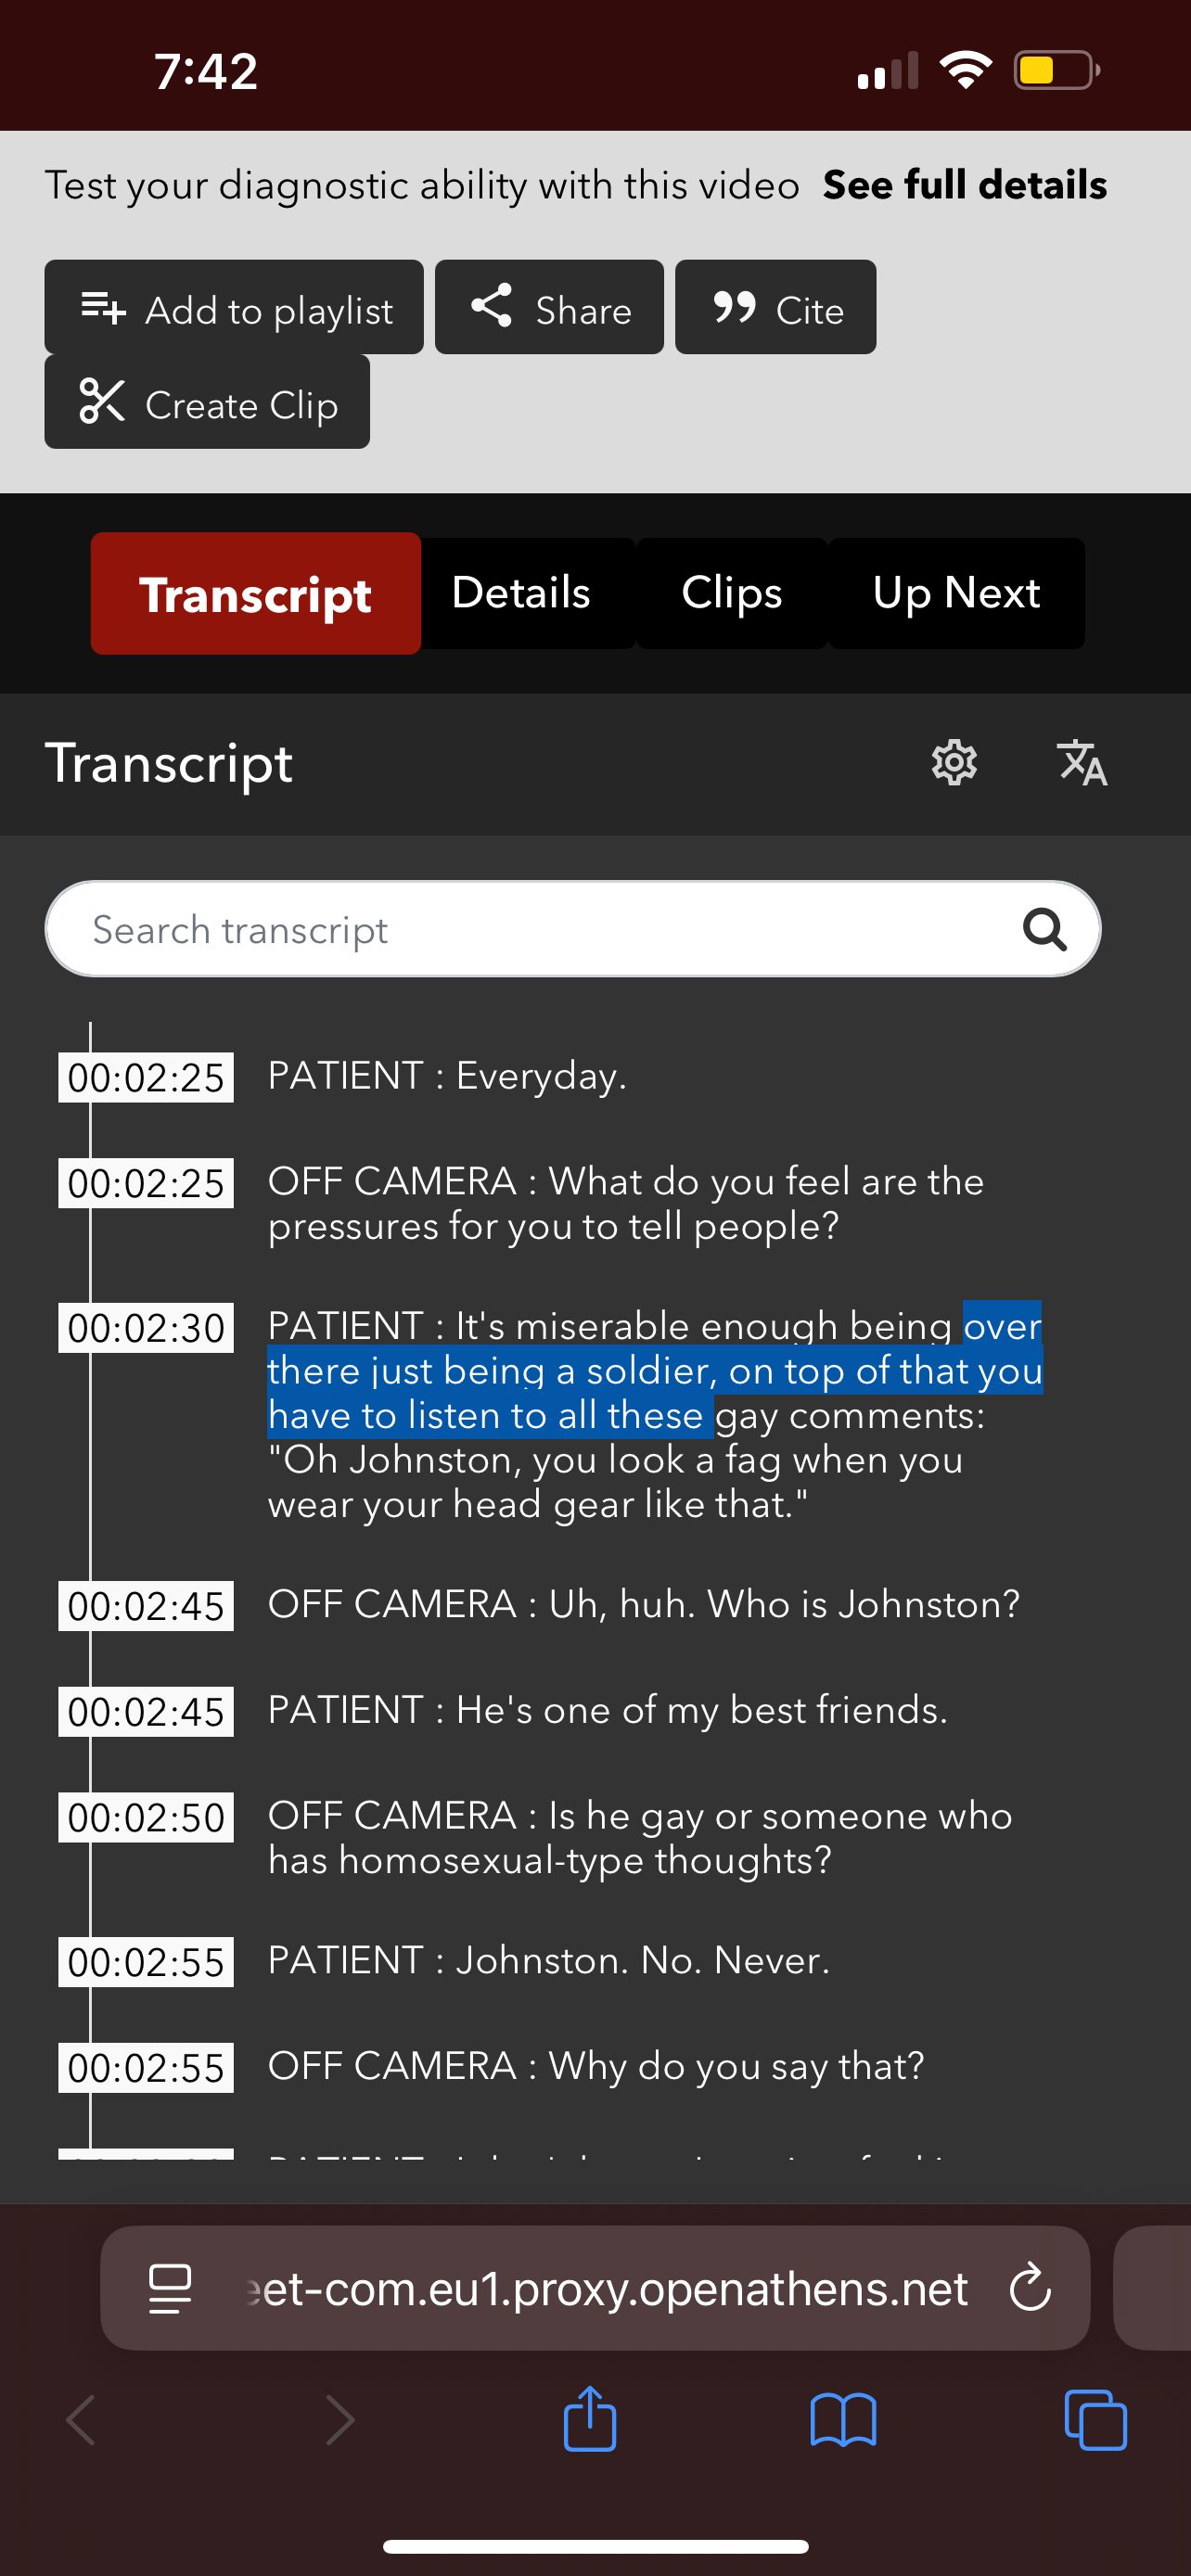This screenshot has height=2576, width=1191.
Task: Click Add to playlist button
Action: coord(234,308)
